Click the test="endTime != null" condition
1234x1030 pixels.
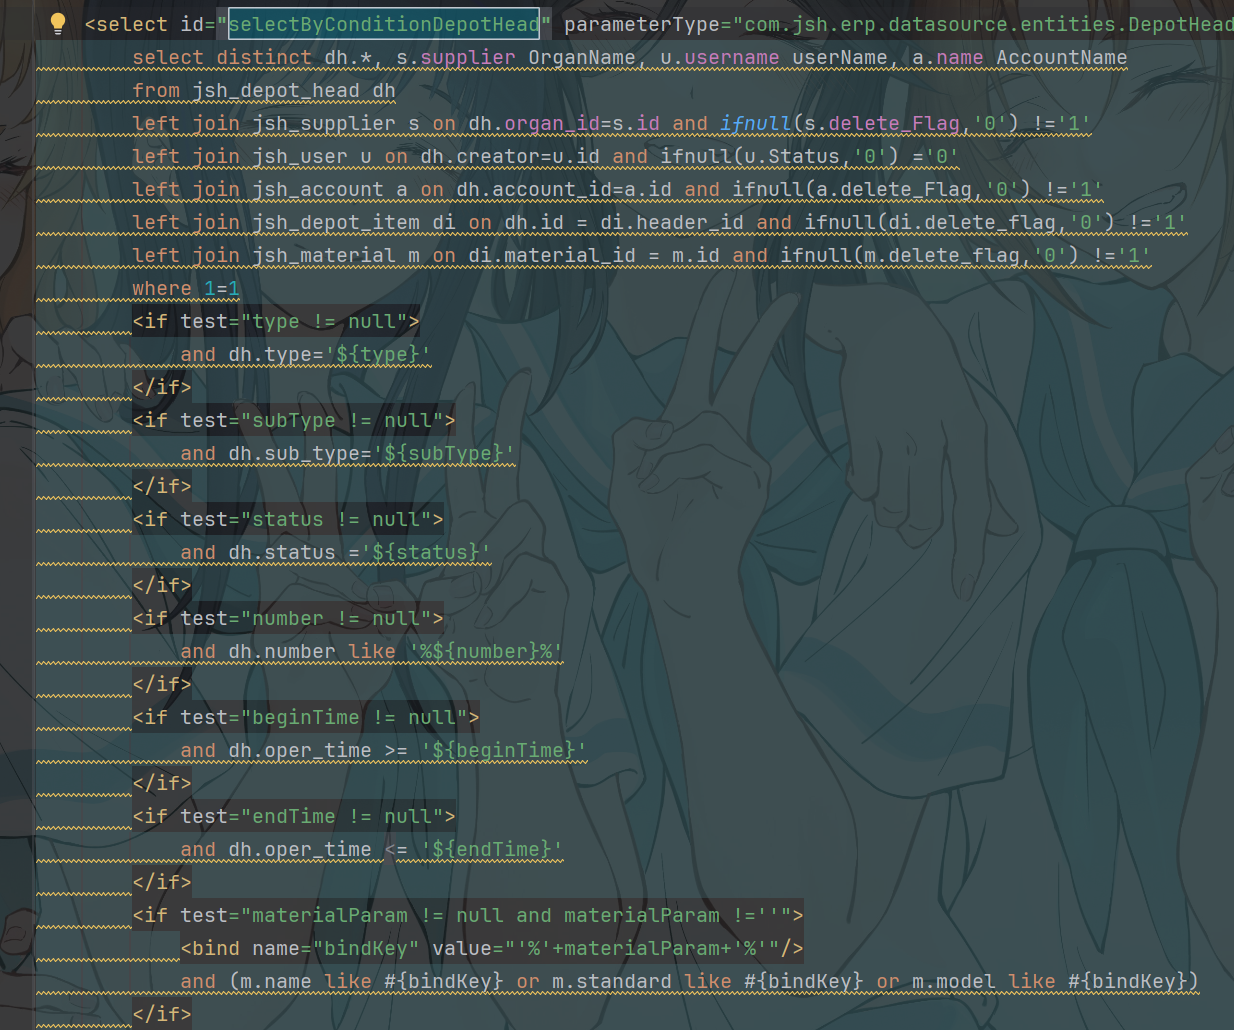312,816
